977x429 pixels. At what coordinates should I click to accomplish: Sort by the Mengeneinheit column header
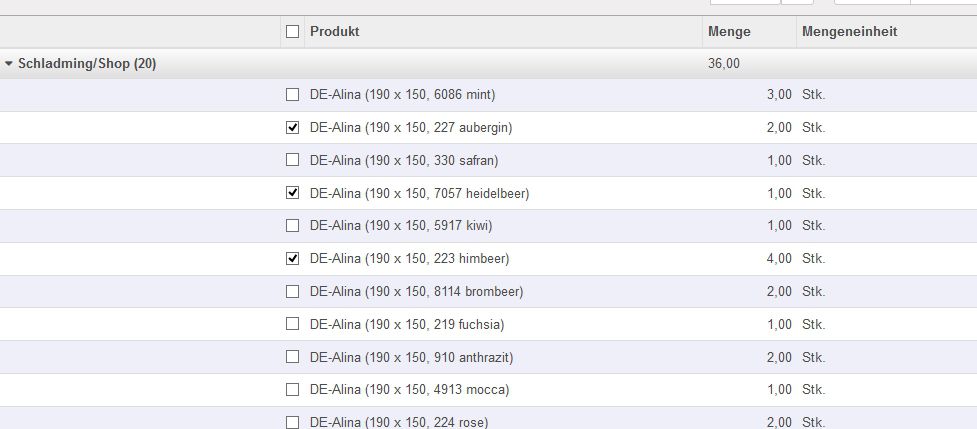pyautogui.click(x=849, y=32)
